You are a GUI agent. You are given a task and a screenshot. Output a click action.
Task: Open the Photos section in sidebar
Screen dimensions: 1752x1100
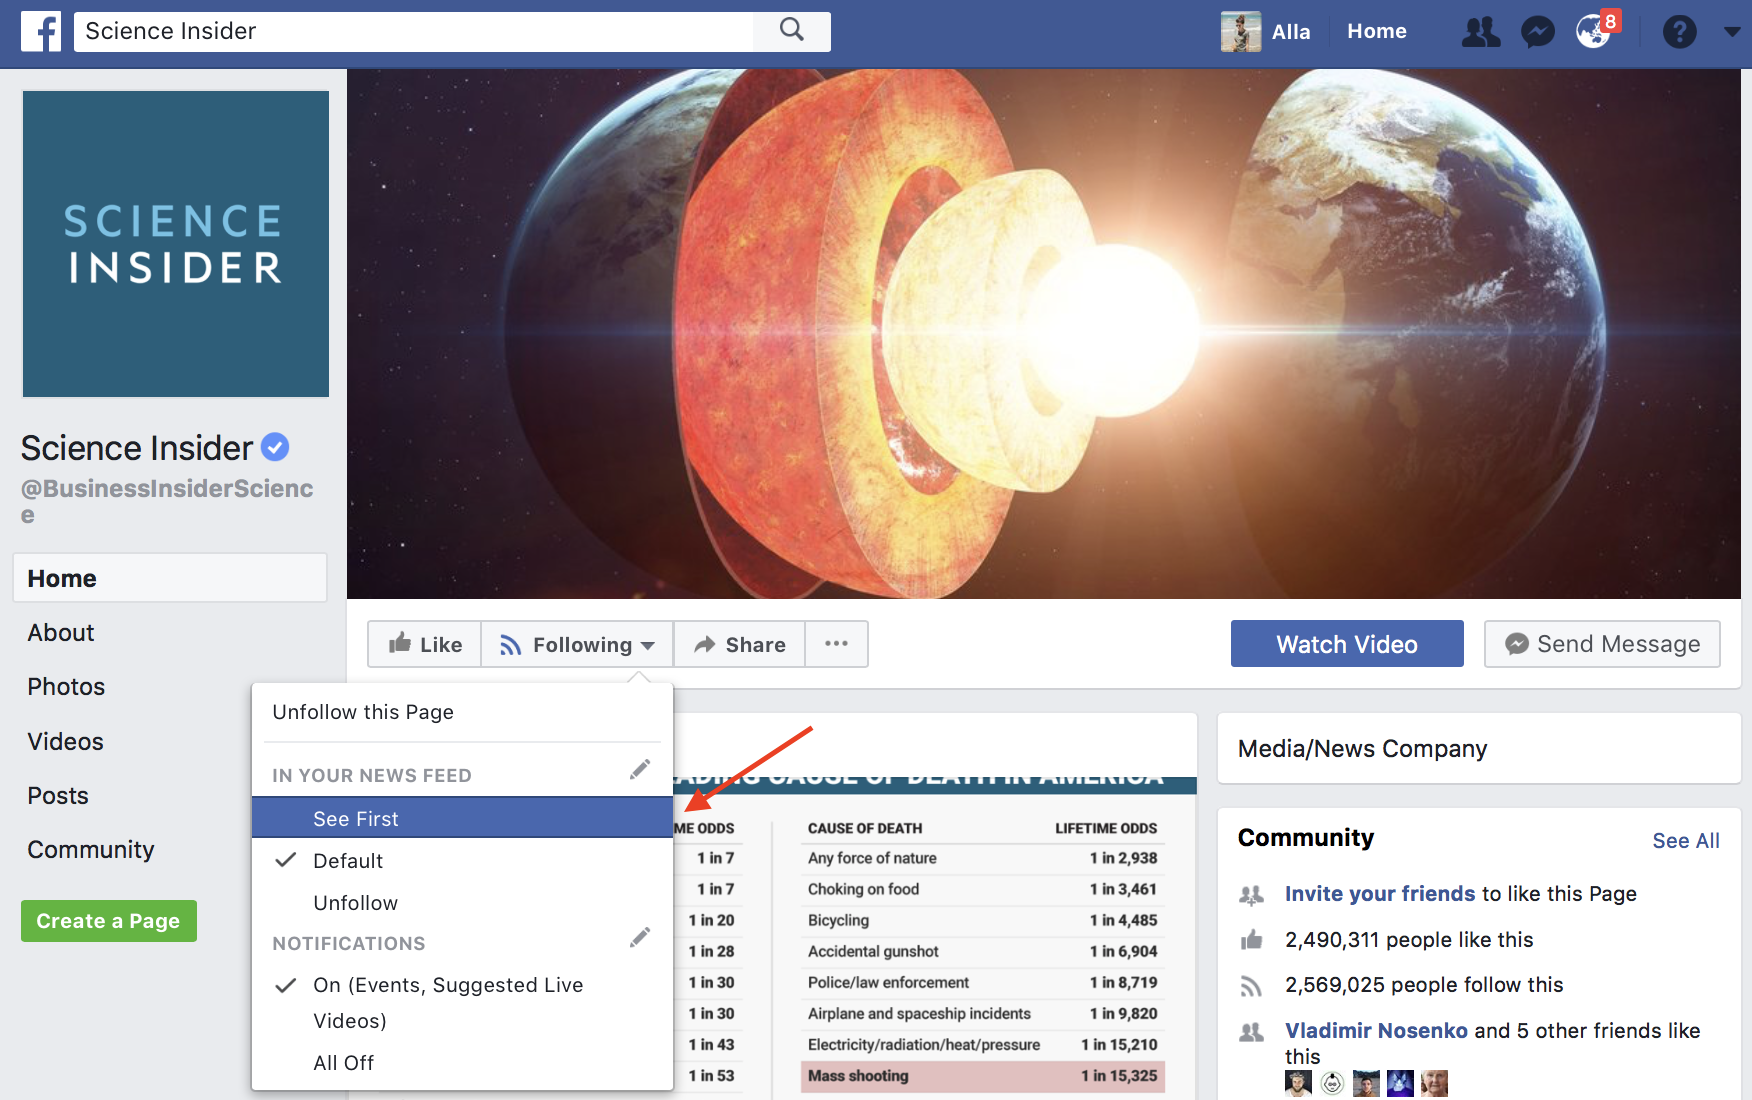(x=66, y=687)
